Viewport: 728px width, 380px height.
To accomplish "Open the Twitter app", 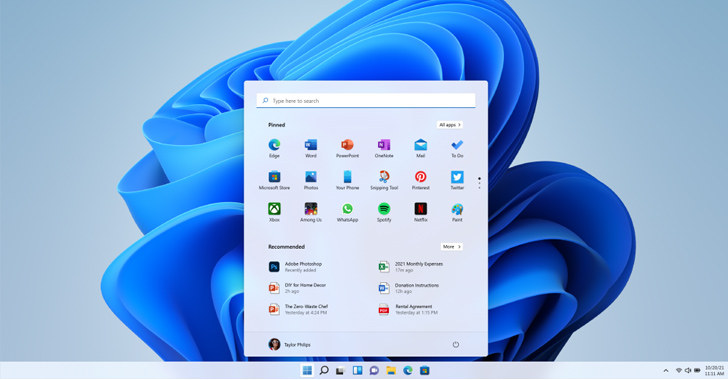I will coord(457,180).
